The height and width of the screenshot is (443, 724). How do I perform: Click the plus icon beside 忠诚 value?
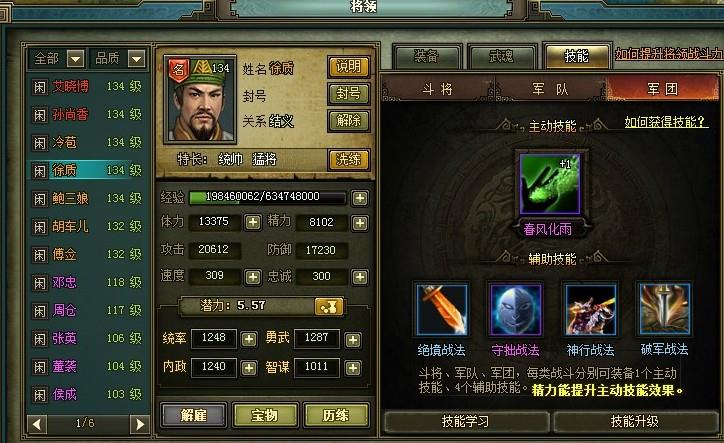[x=360, y=277]
